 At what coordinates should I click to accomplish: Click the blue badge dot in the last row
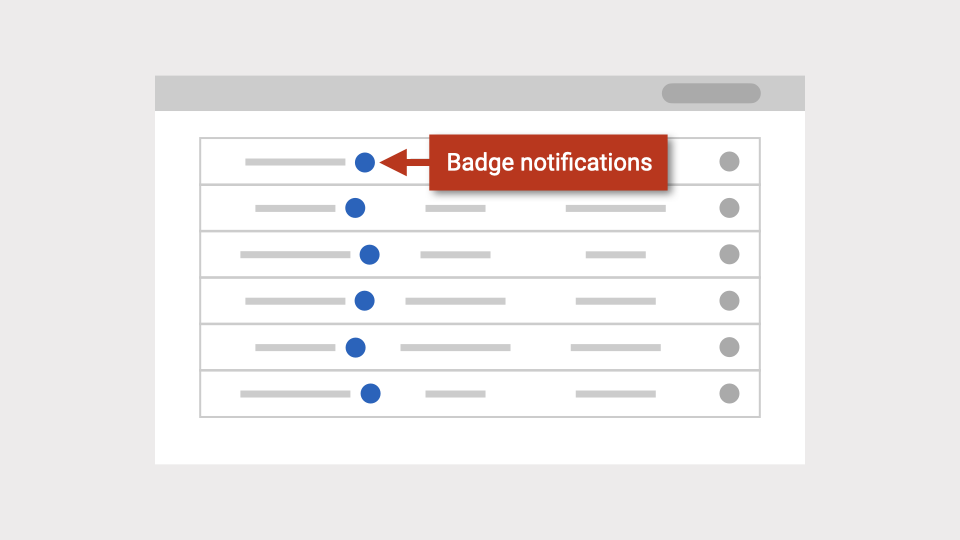(370, 394)
